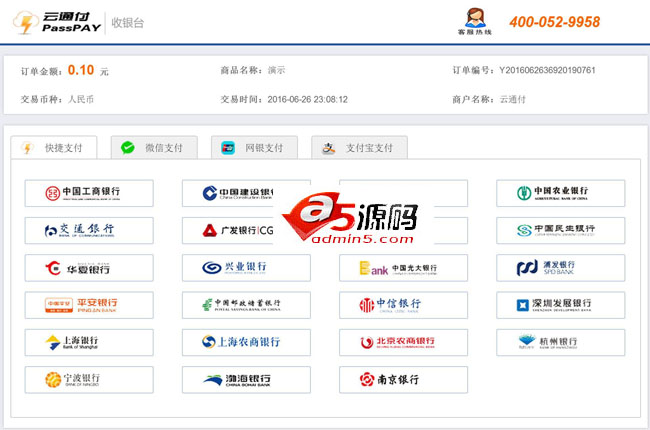650x430 pixels.
Task: Pick 北京农商银行 bank option
Action: coord(403,343)
